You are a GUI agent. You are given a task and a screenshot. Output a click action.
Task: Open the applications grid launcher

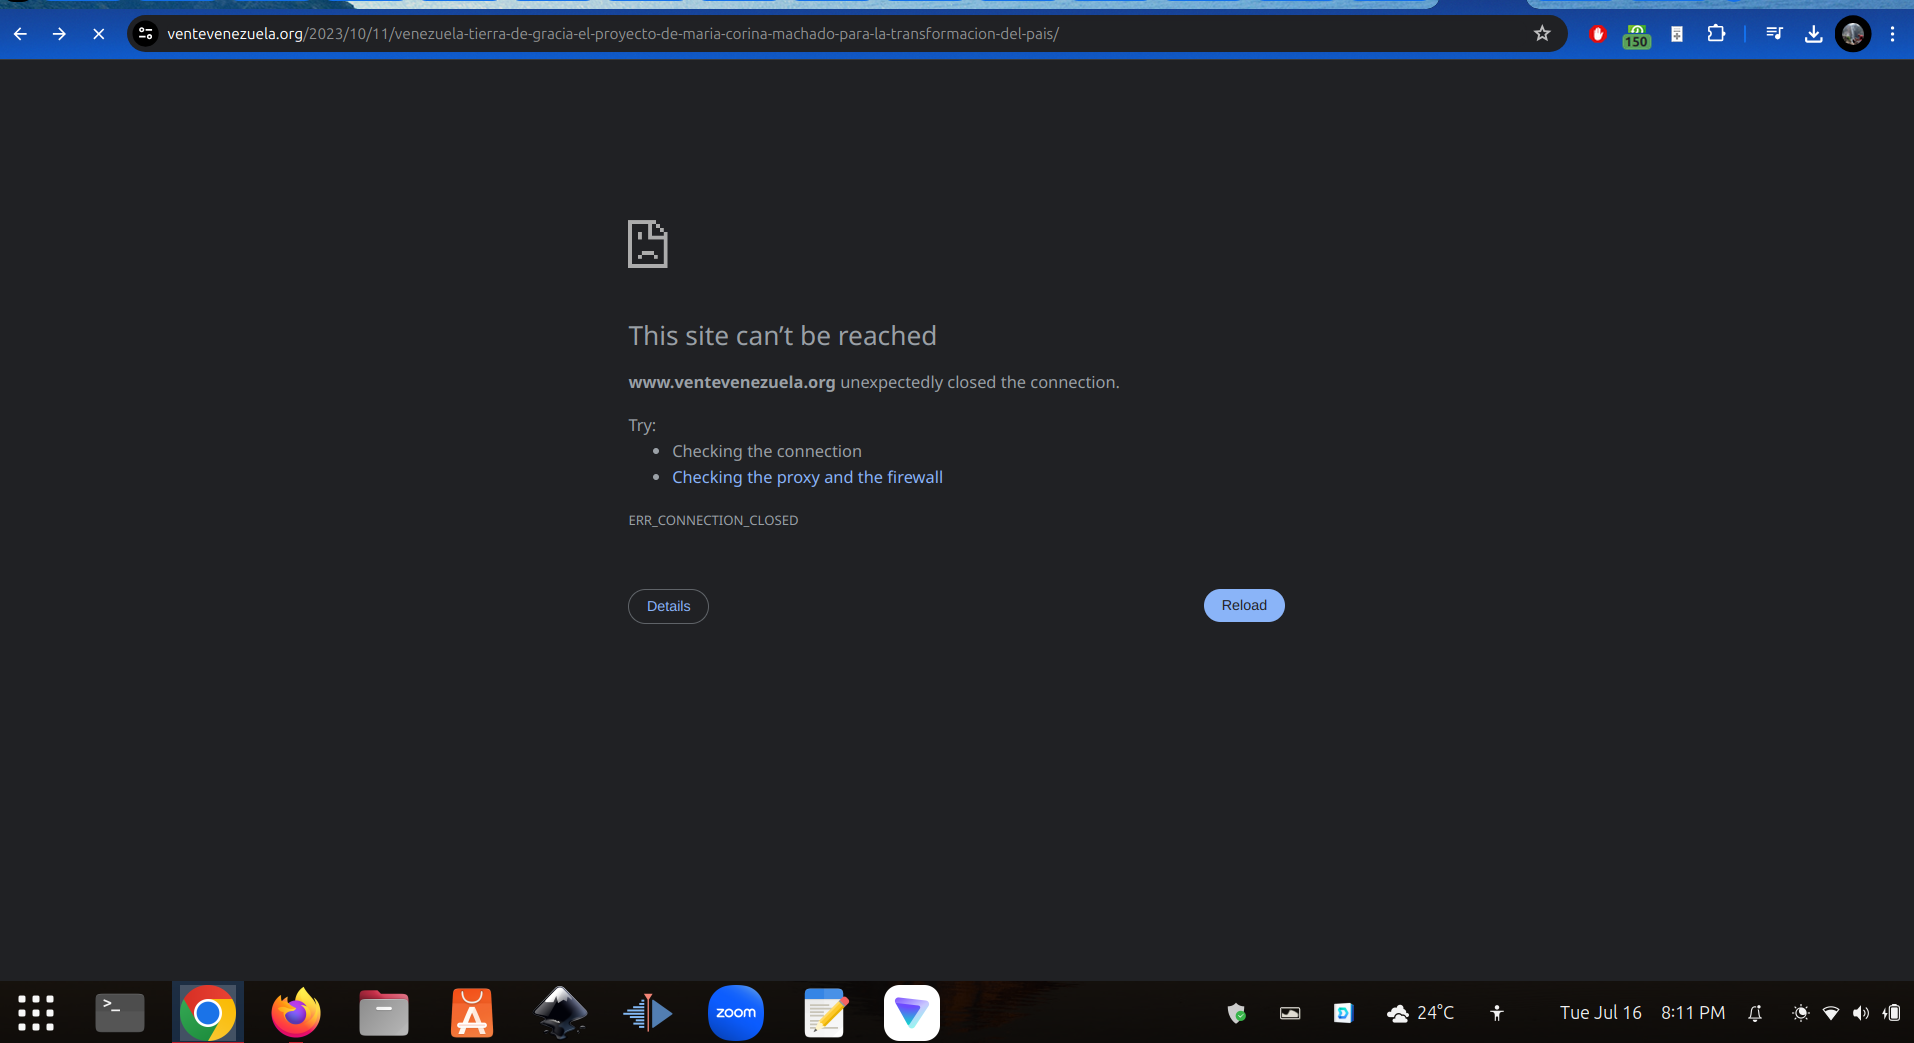pyautogui.click(x=36, y=1013)
